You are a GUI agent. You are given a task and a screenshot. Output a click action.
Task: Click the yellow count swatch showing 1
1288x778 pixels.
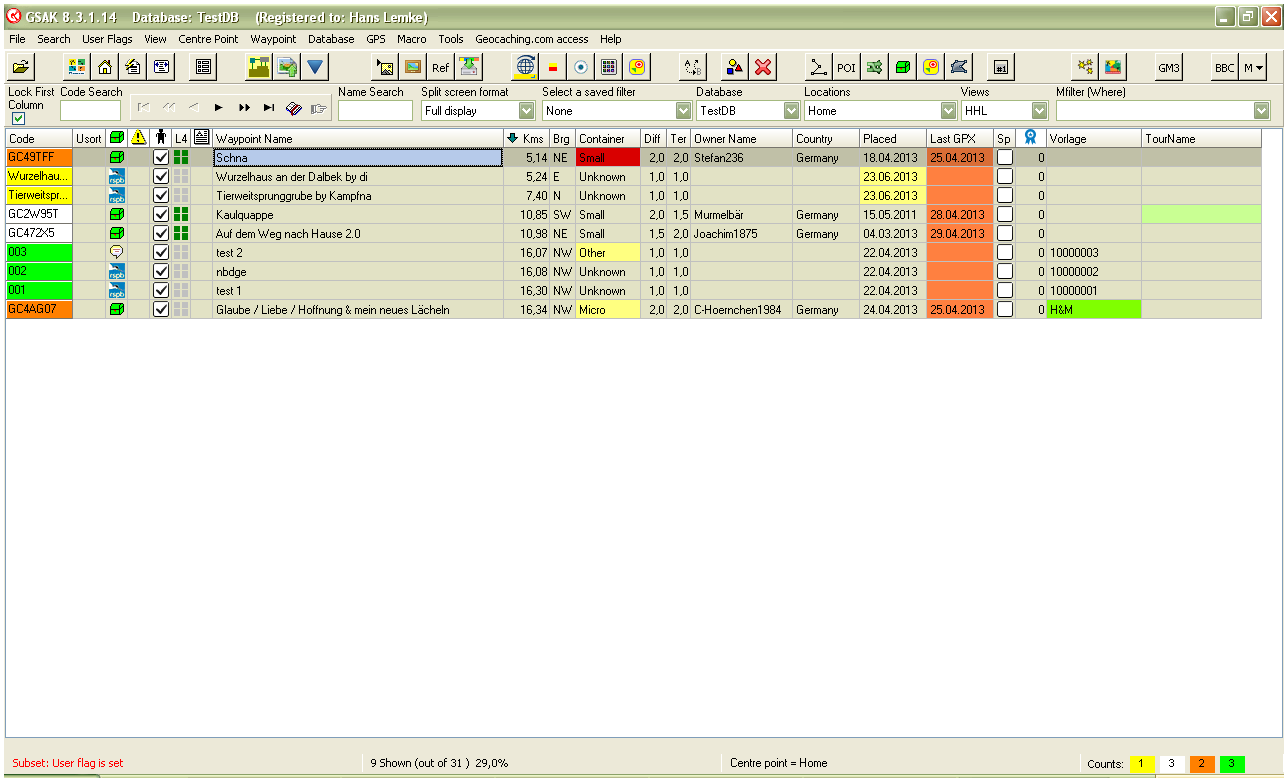pos(1142,764)
